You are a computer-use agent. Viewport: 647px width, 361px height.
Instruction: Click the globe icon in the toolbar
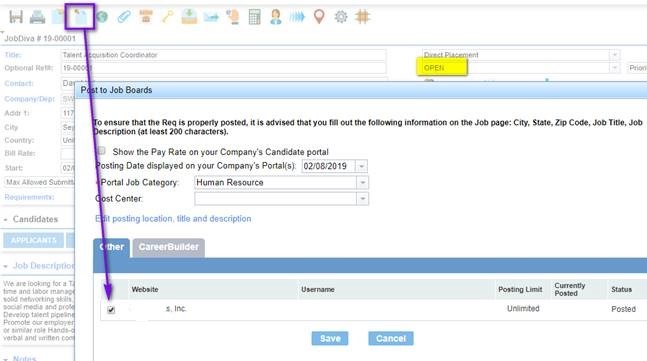click(x=102, y=17)
